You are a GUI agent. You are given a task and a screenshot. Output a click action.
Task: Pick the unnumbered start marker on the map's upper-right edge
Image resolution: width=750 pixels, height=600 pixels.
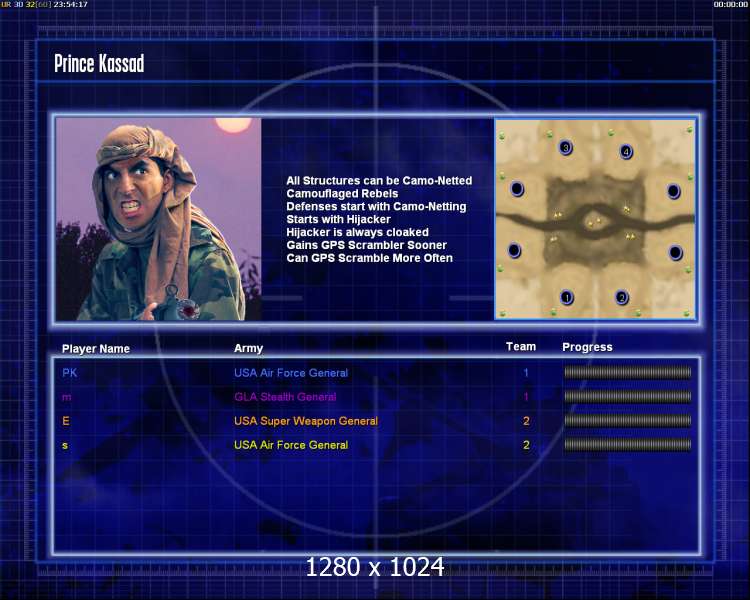[x=673, y=191]
